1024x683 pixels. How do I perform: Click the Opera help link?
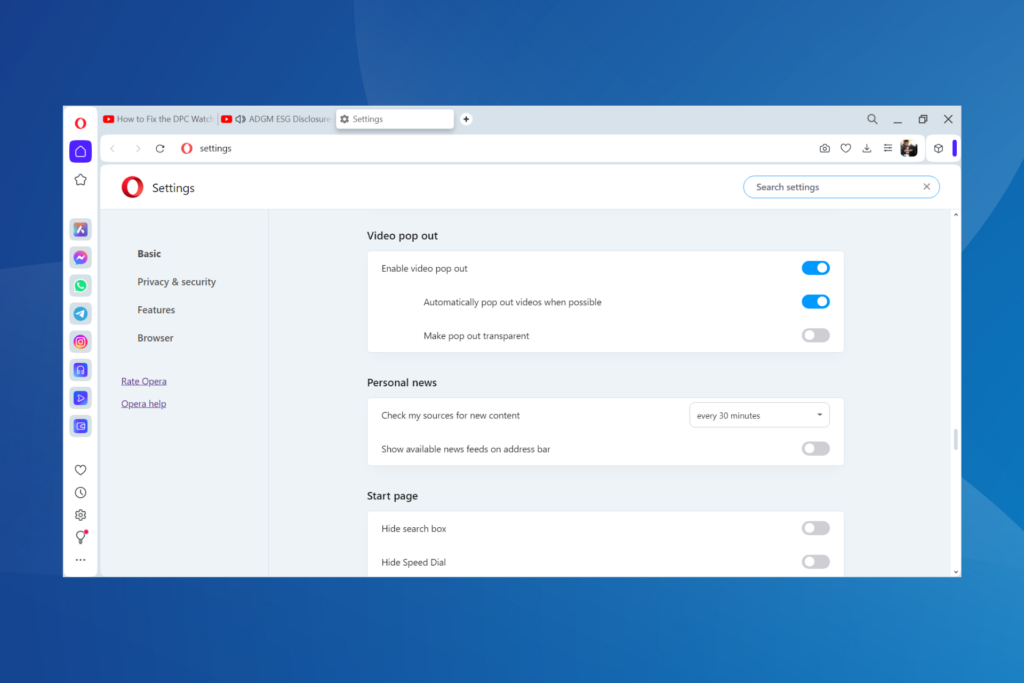pyautogui.click(x=144, y=404)
